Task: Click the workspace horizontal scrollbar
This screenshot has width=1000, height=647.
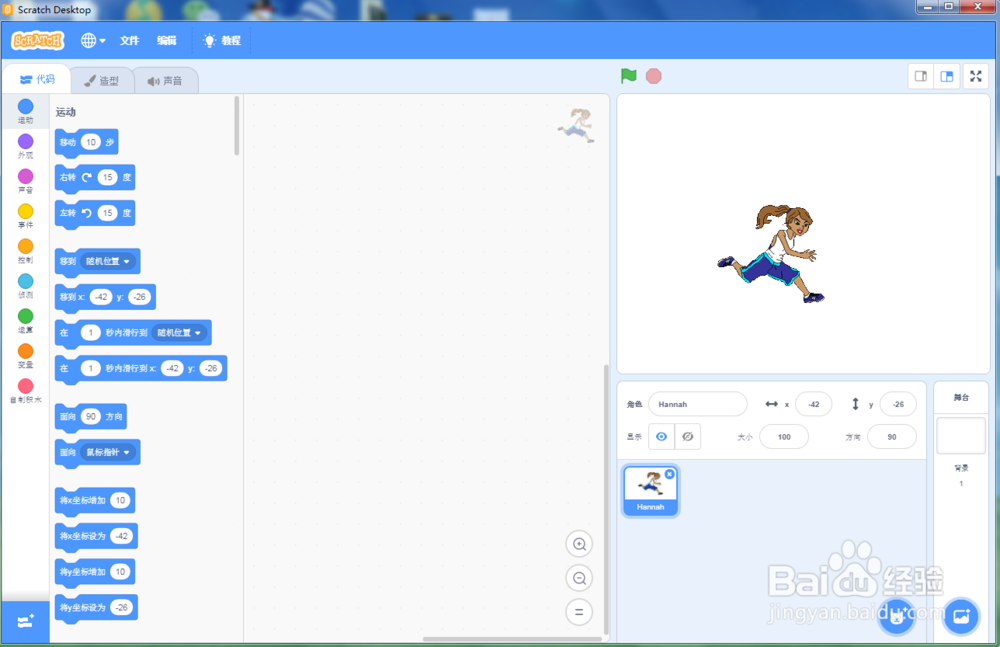Action: (x=512, y=639)
